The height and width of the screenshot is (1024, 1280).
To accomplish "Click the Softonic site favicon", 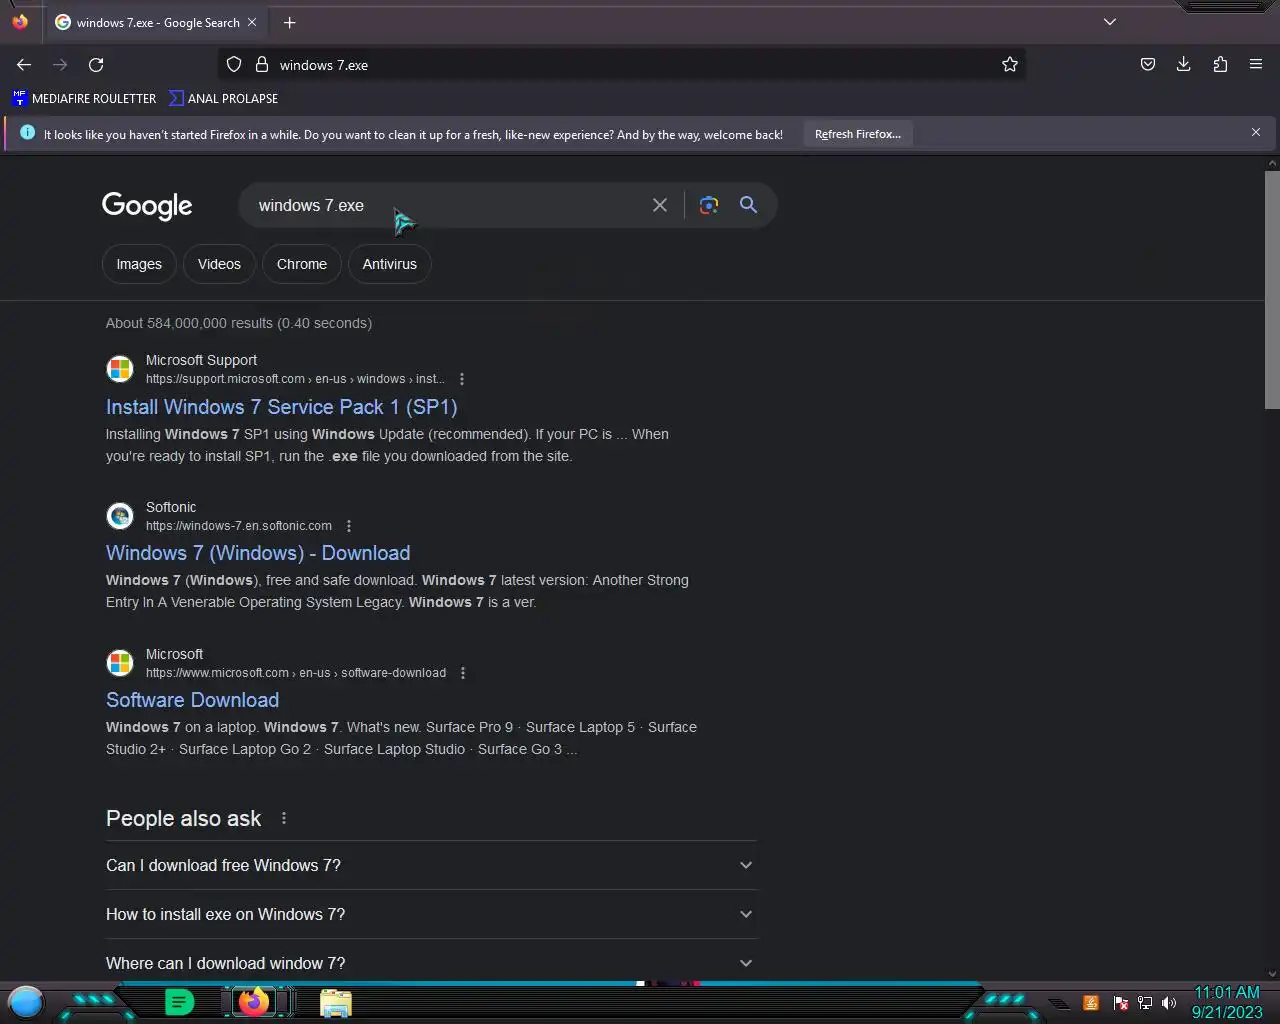I will (120, 516).
